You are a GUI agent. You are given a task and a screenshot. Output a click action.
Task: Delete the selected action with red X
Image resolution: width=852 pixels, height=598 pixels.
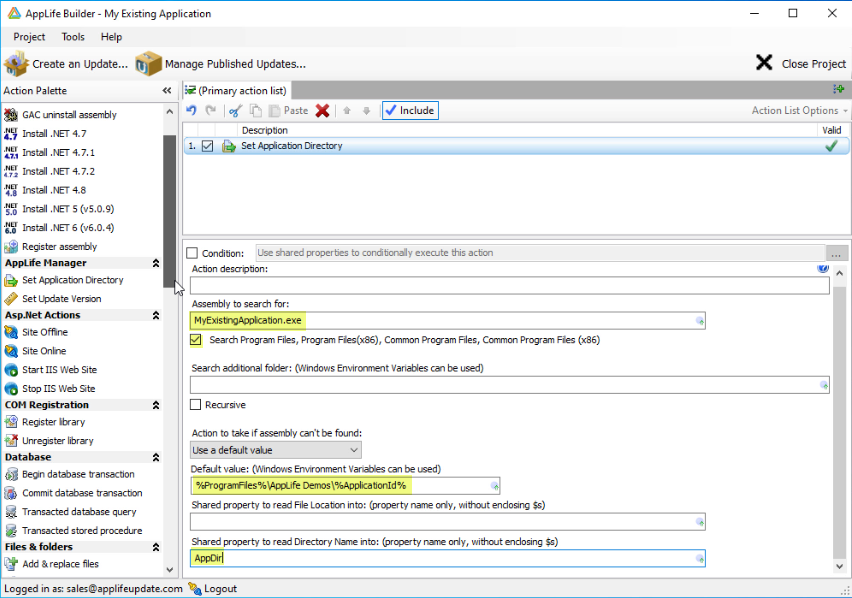pos(322,111)
